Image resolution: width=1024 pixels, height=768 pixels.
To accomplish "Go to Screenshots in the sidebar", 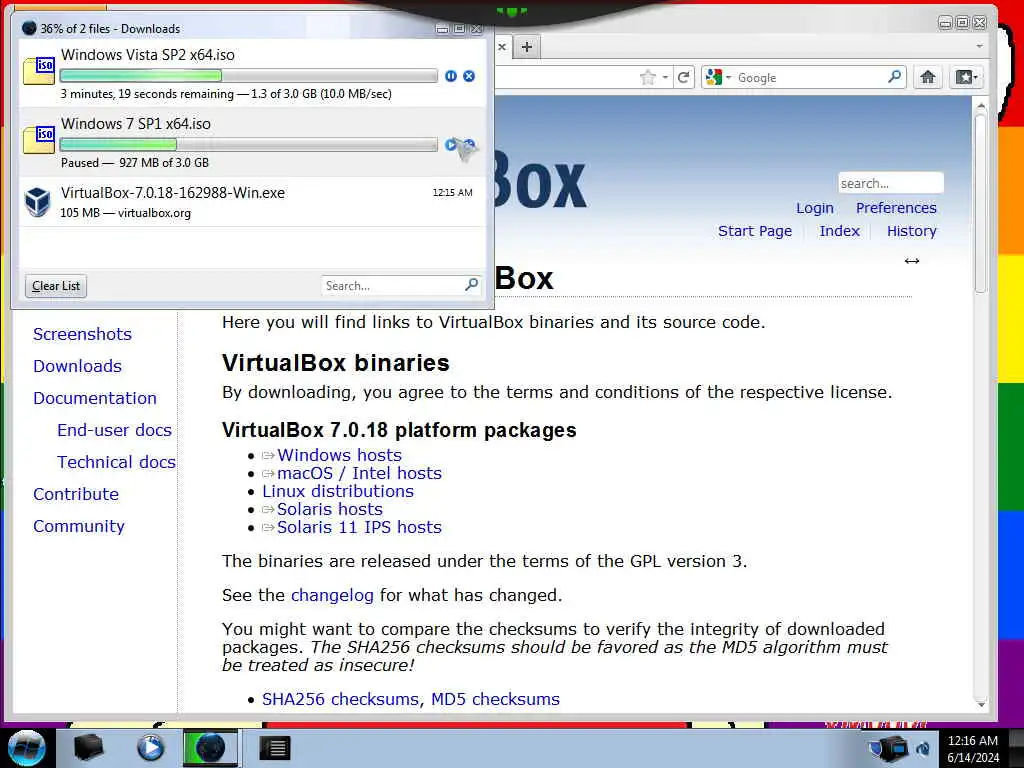I will (x=82, y=334).
